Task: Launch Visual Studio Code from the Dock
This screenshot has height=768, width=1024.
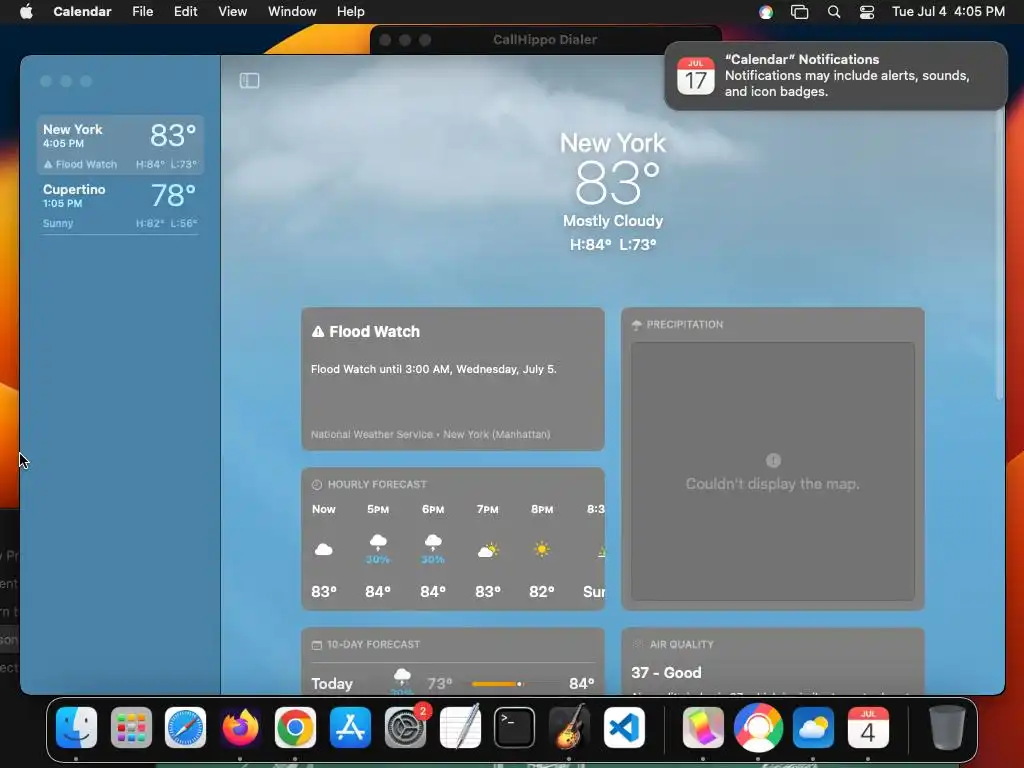Action: coord(624,727)
